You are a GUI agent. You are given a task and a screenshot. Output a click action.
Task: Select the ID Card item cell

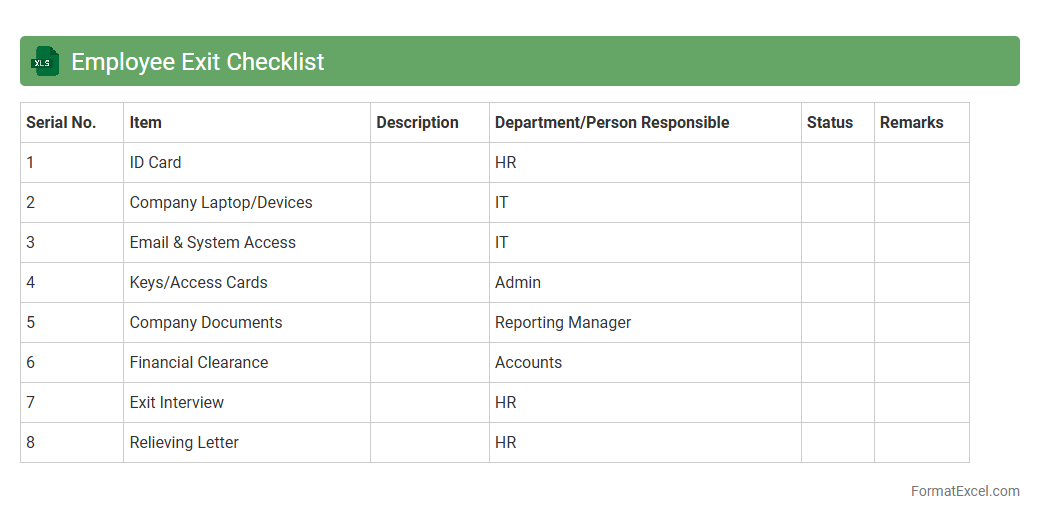pos(155,163)
